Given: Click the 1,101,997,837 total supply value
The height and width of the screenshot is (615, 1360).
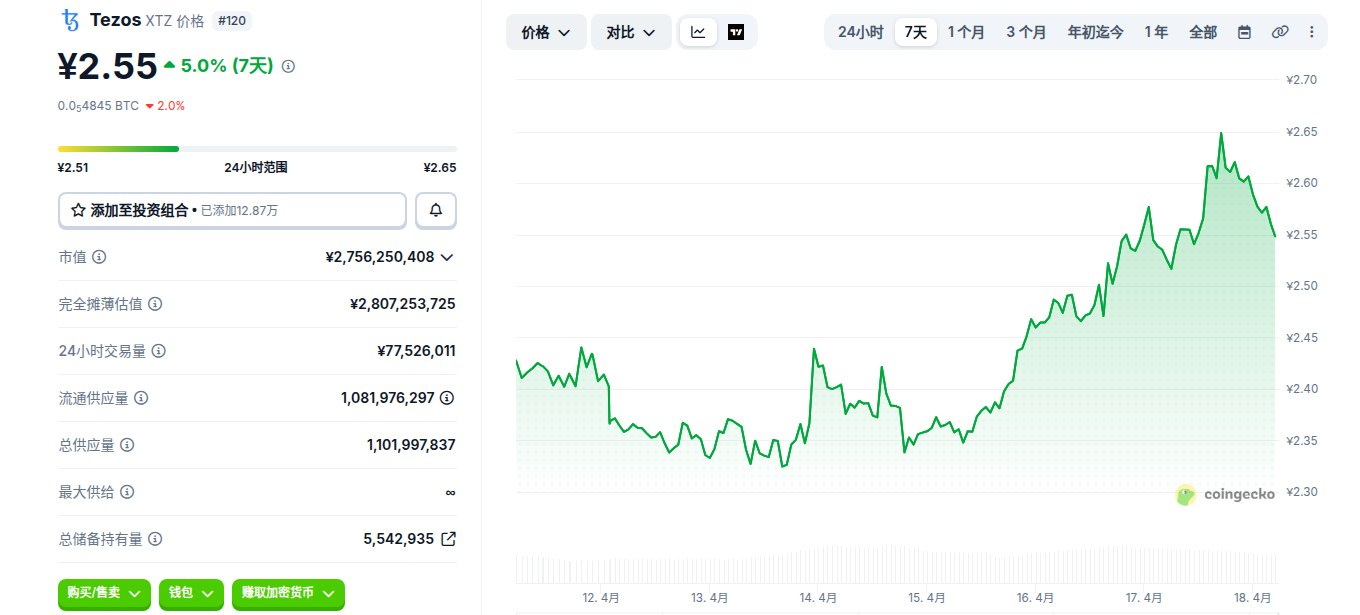Looking at the screenshot, I should [411, 445].
